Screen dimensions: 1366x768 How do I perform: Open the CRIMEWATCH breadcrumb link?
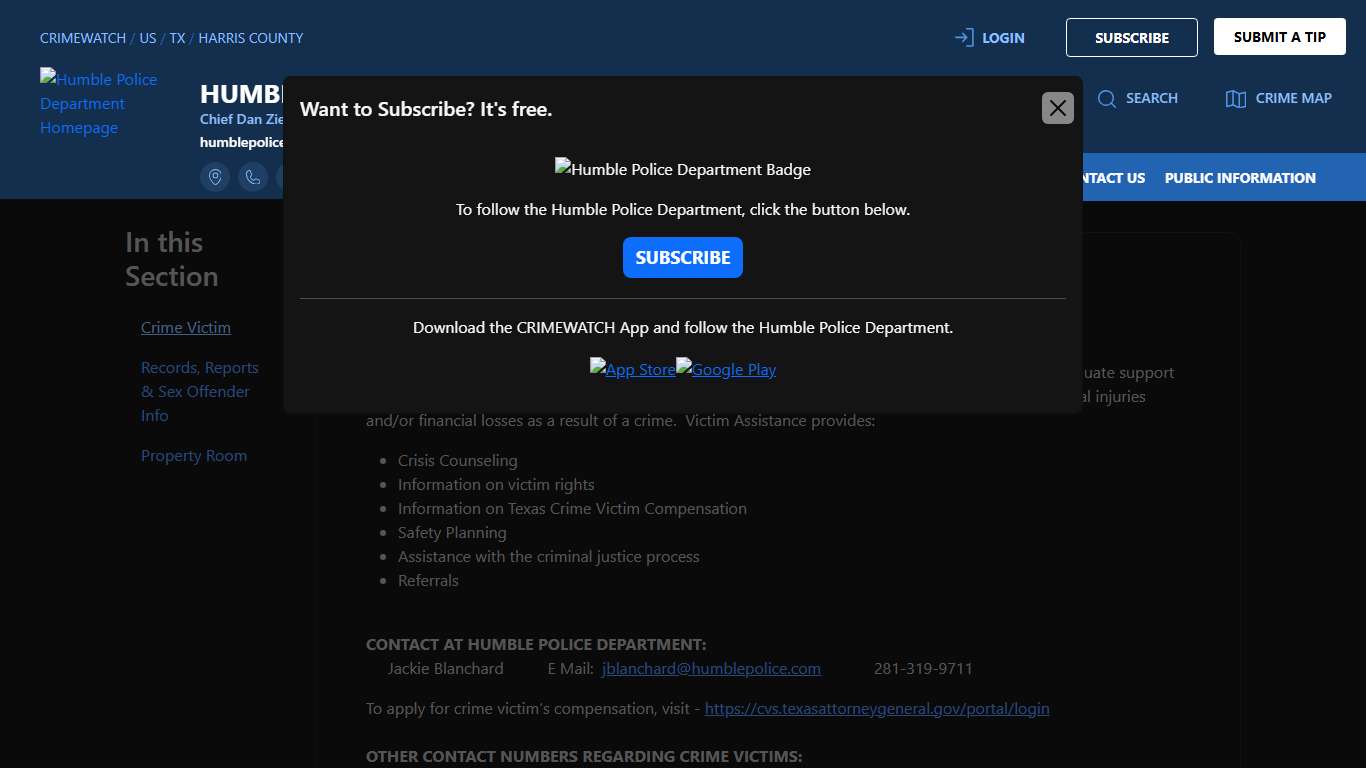83,38
